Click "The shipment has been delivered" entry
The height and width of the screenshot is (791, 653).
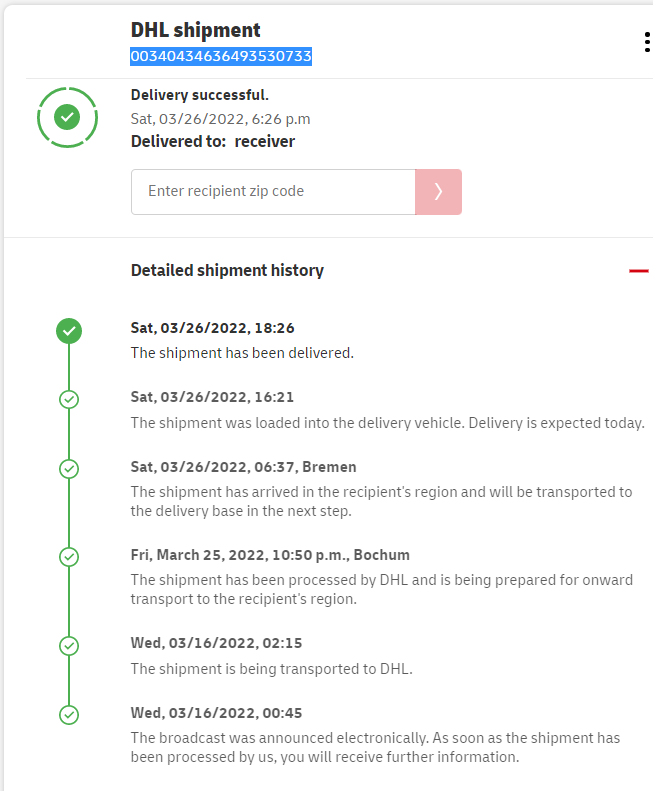tap(242, 353)
